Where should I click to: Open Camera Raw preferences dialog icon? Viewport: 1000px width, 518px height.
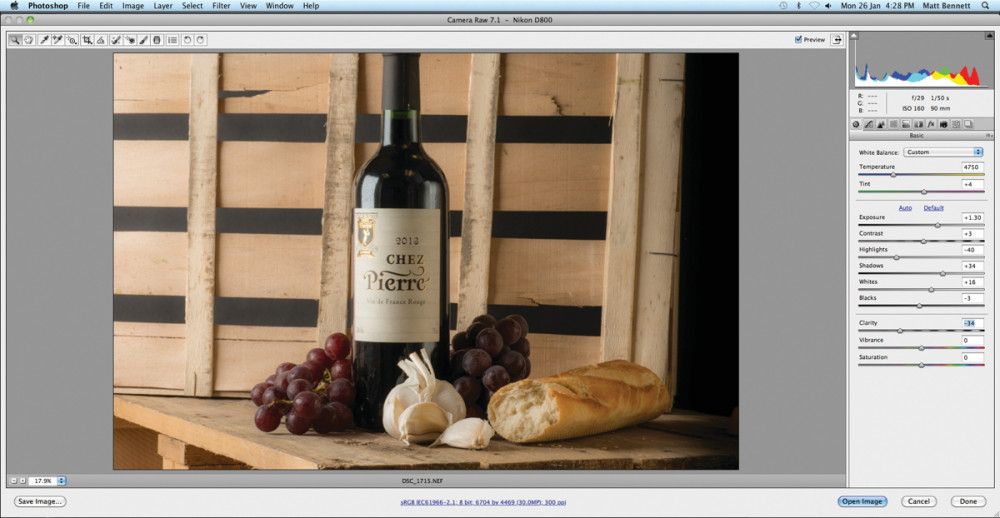(172, 40)
